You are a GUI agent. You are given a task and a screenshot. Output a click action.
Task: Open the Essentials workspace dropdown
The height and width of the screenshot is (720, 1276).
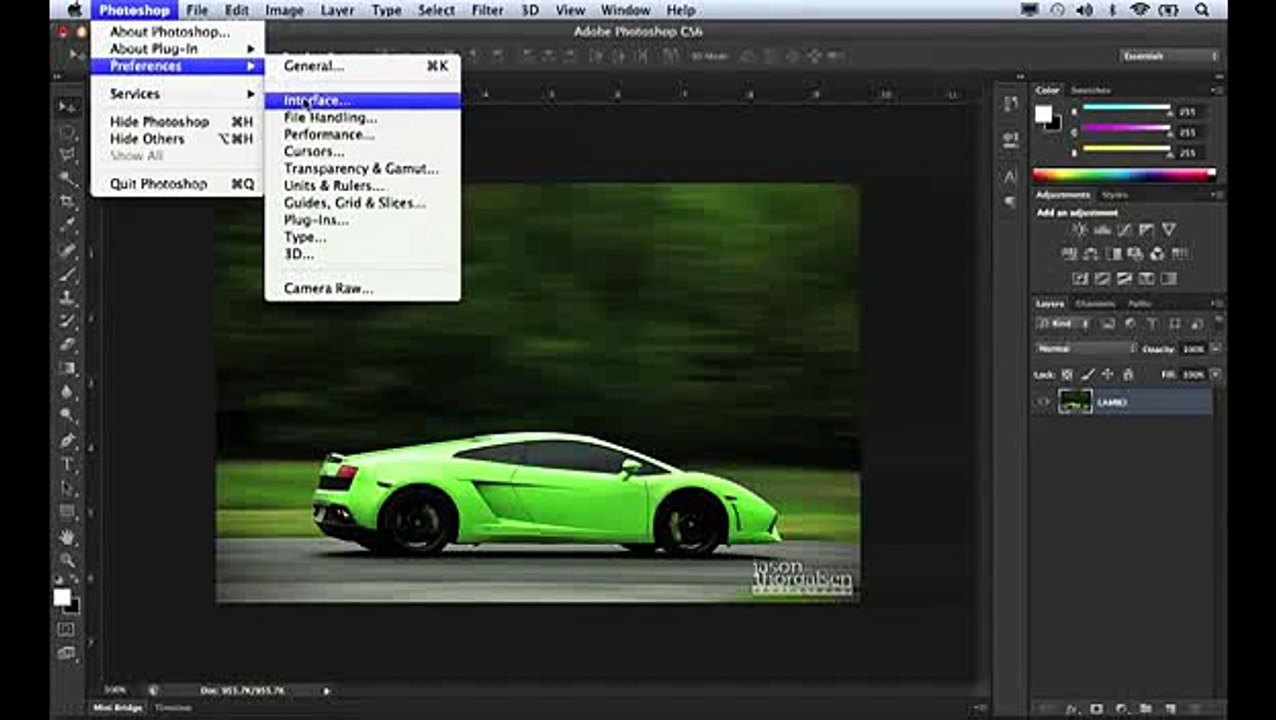[x=1169, y=56]
